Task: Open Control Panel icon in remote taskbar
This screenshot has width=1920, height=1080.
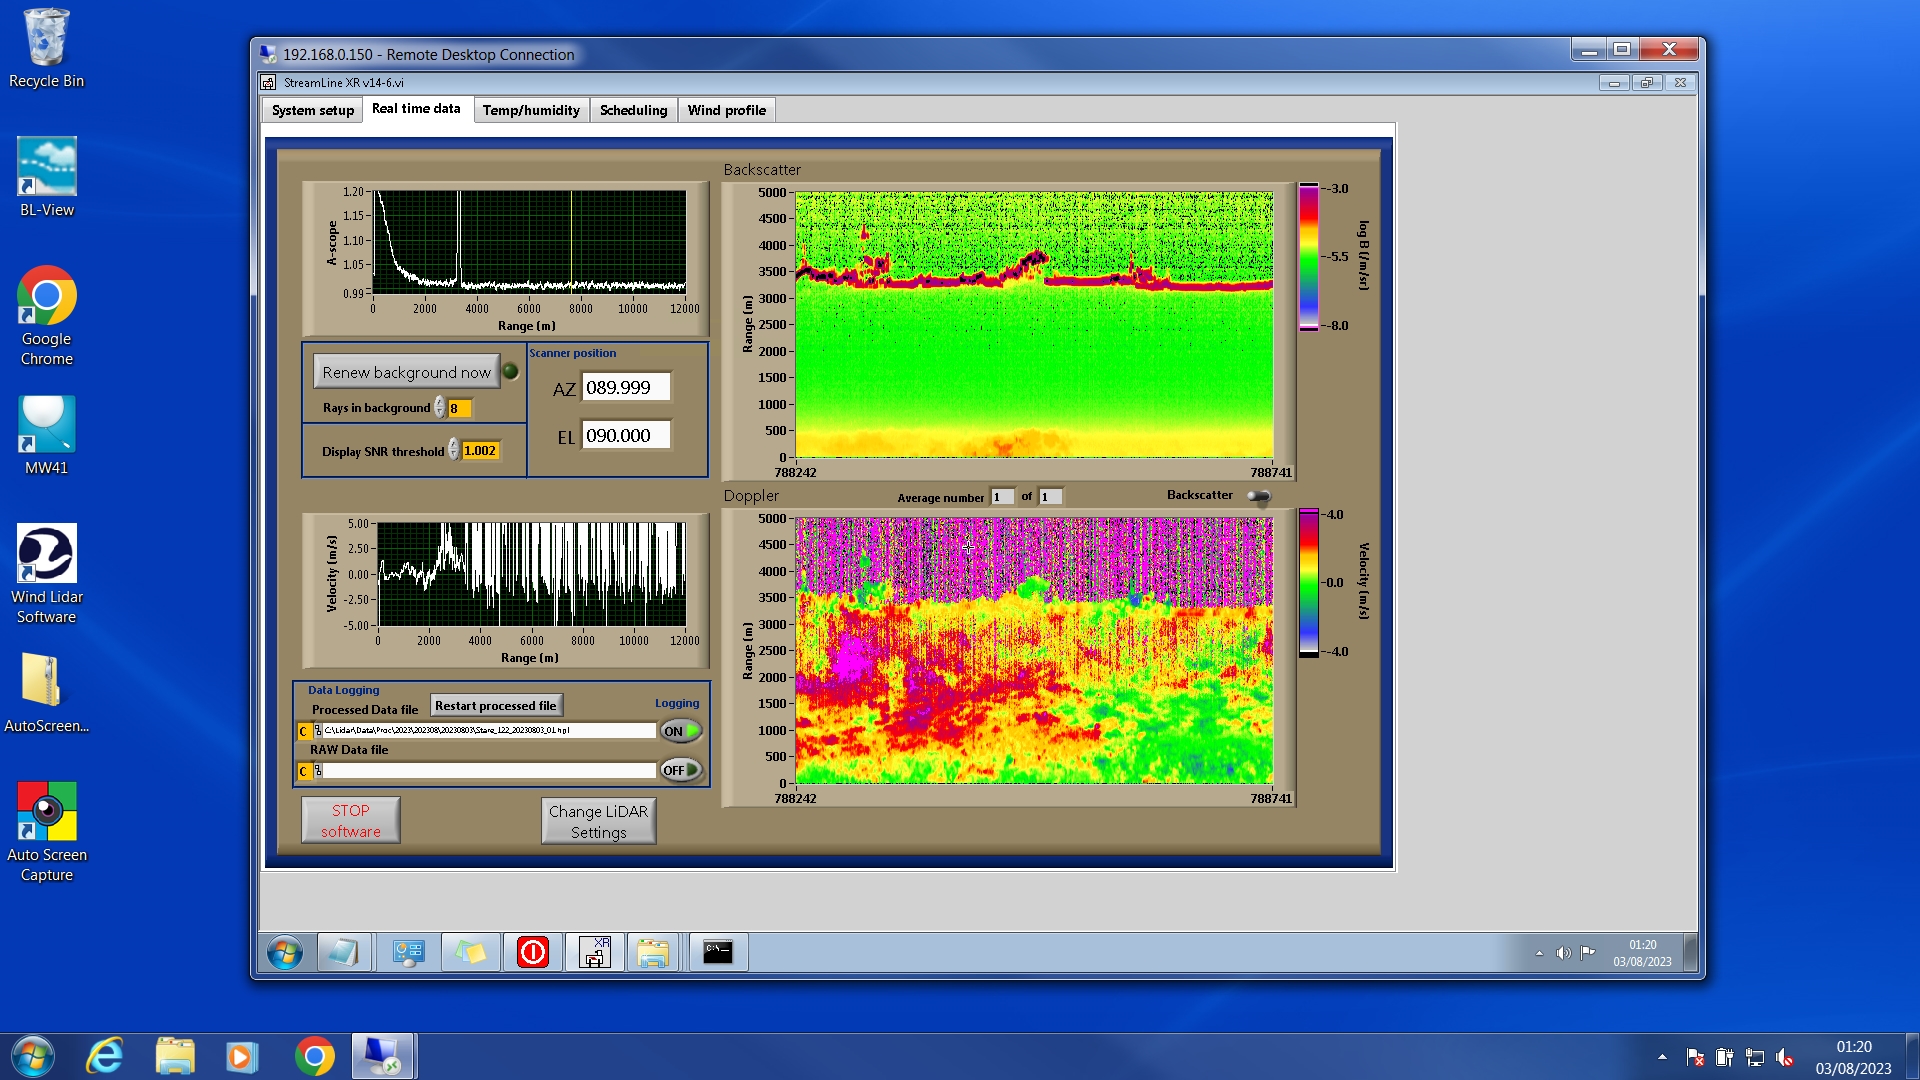Action: [x=408, y=953]
